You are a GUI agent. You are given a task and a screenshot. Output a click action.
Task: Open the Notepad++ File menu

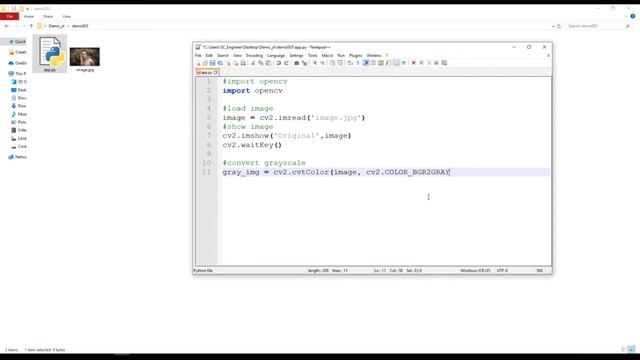pos(198,56)
